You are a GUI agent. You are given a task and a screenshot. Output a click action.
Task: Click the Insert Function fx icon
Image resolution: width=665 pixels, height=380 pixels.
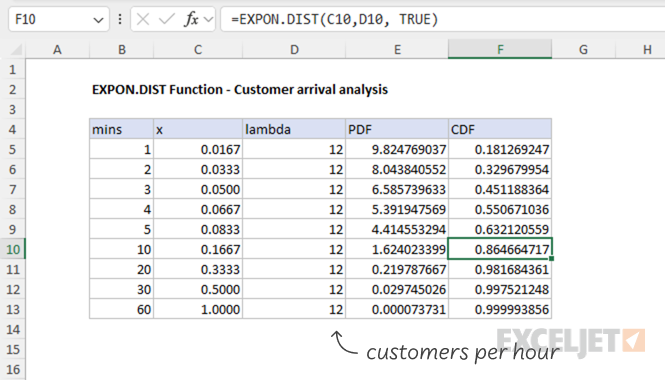[x=191, y=20]
